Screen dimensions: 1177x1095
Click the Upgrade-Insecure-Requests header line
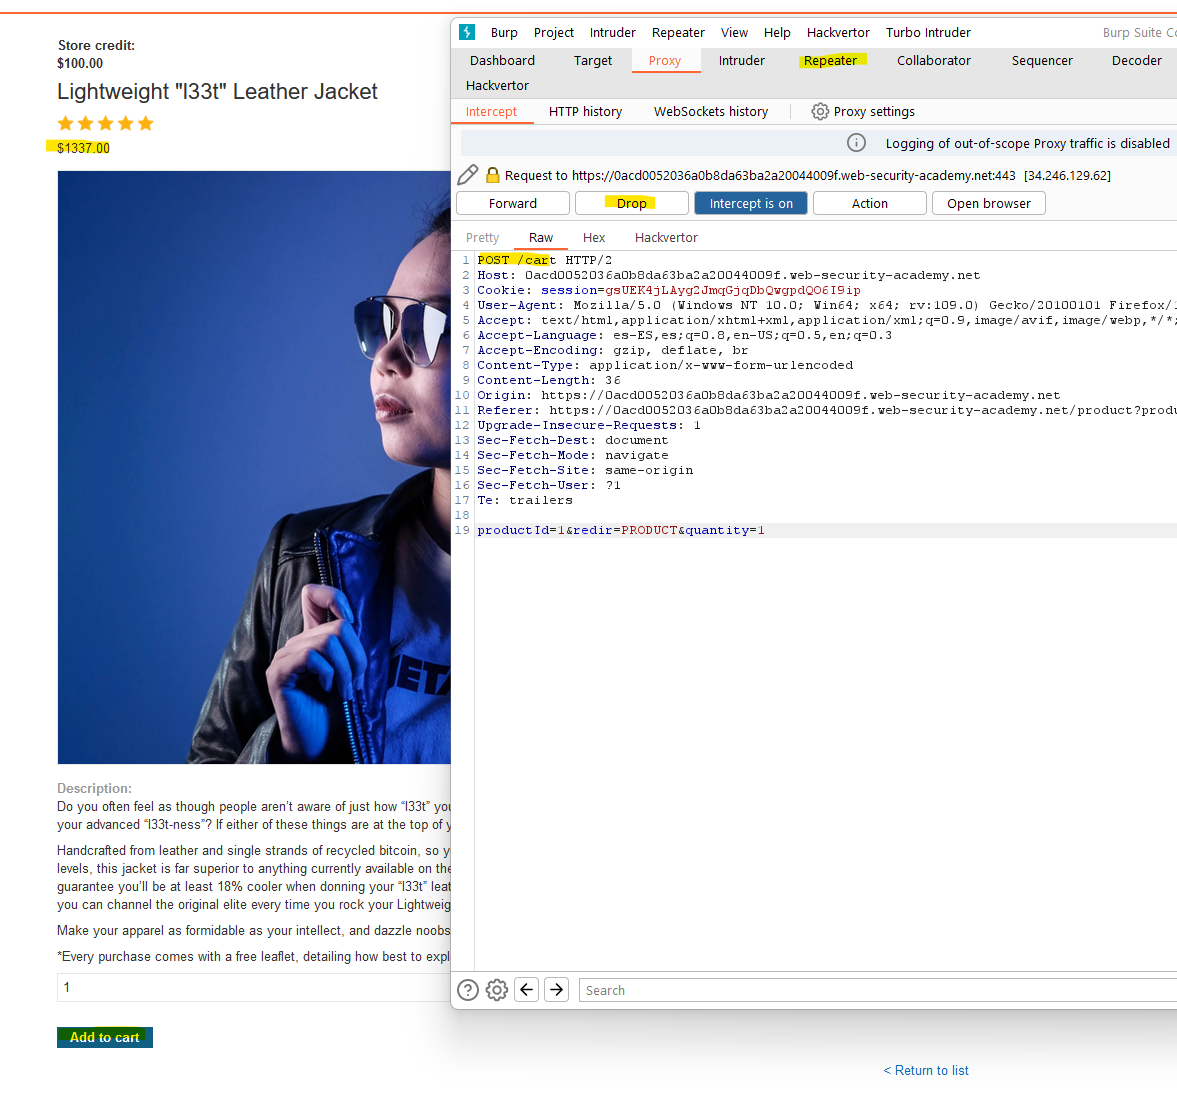[588, 426]
